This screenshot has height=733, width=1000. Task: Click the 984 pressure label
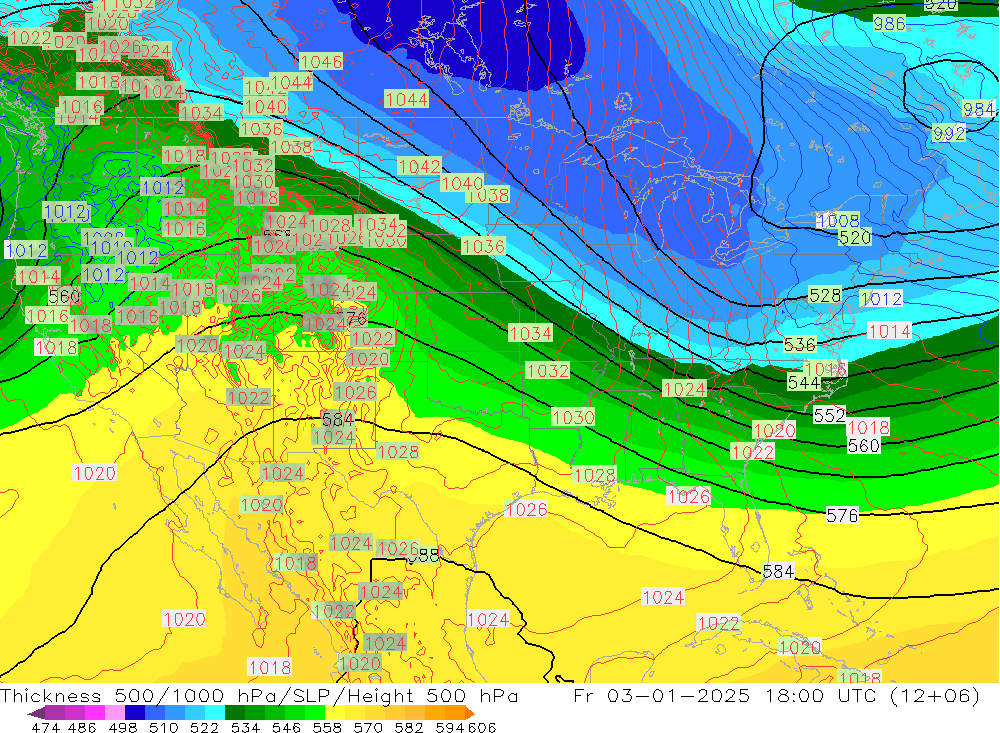click(978, 109)
